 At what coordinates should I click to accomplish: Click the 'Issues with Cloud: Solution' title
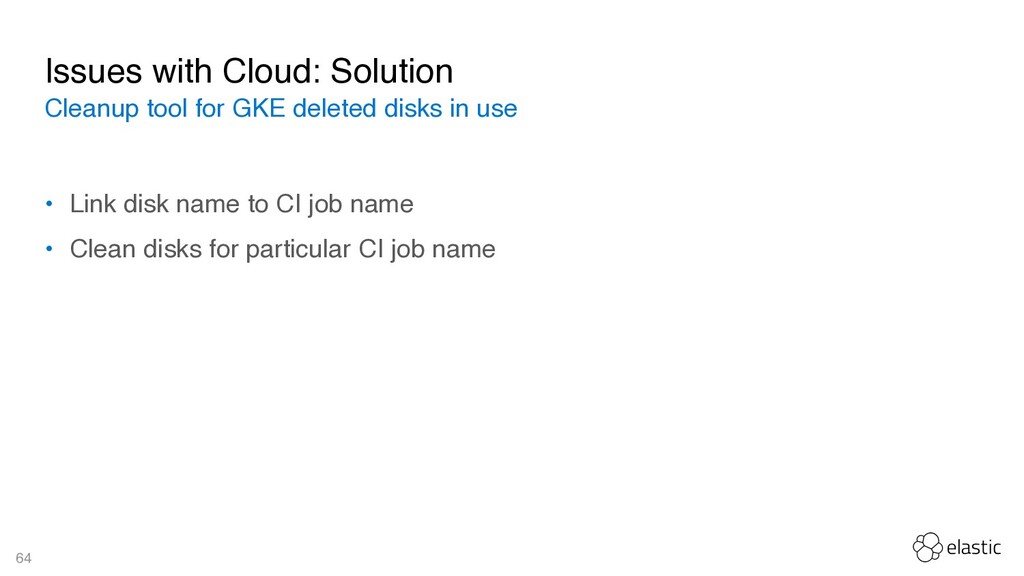(249, 71)
